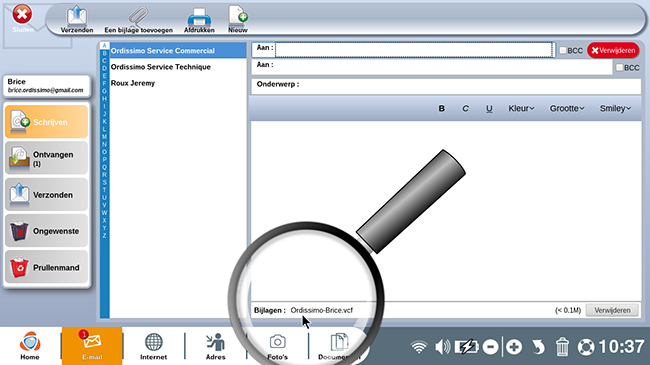
Task: Open E-mail app in bottom bar
Action: coord(92,346)
